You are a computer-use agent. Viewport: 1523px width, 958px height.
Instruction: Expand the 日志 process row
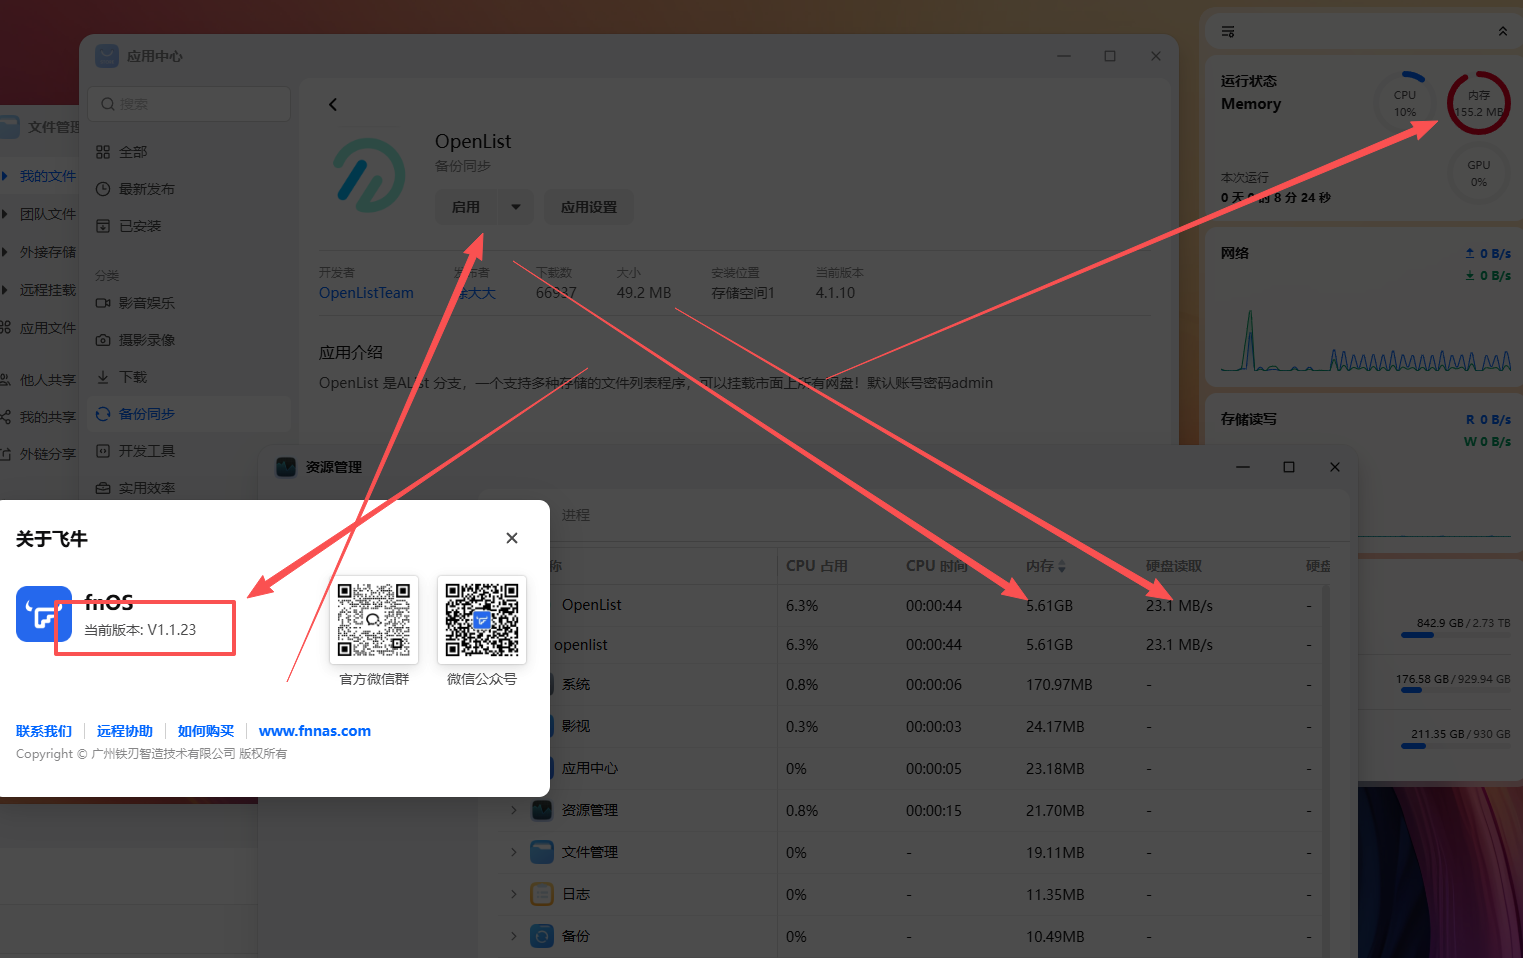(514, 894)
